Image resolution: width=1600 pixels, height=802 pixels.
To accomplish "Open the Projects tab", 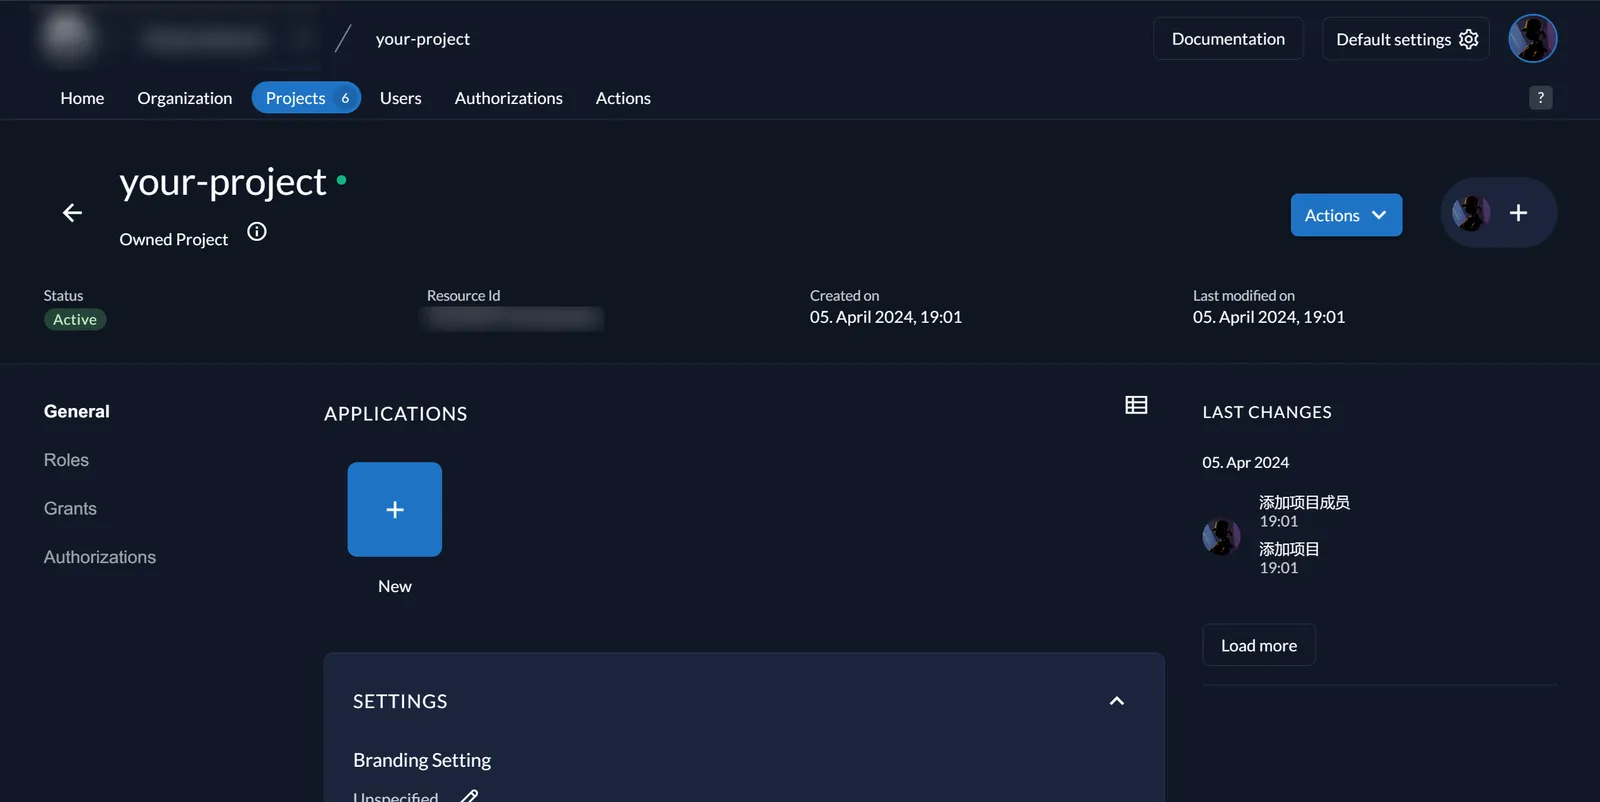I will pyautogui.click(x=306, y=98).
